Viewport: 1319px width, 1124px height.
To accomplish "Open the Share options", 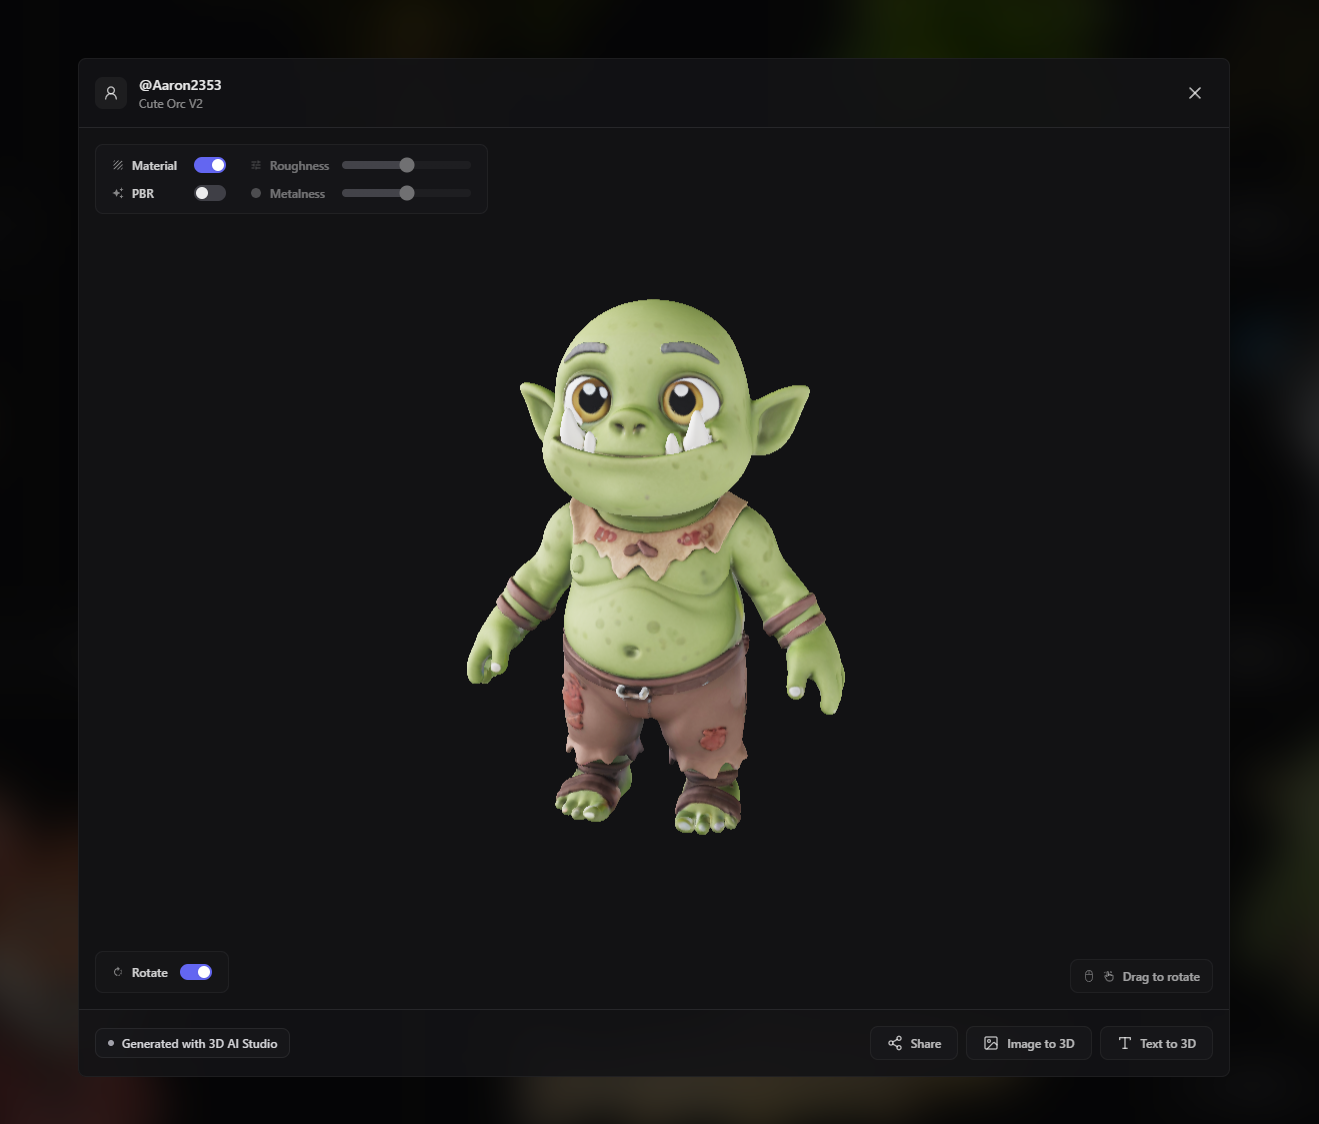I will (x=913, y=1043).
